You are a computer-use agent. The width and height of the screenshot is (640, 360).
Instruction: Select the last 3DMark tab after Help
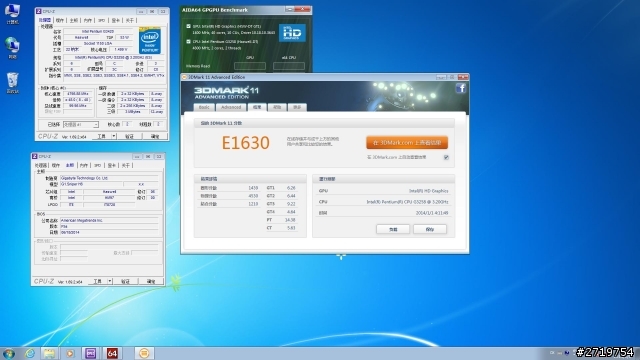(297, 107)
